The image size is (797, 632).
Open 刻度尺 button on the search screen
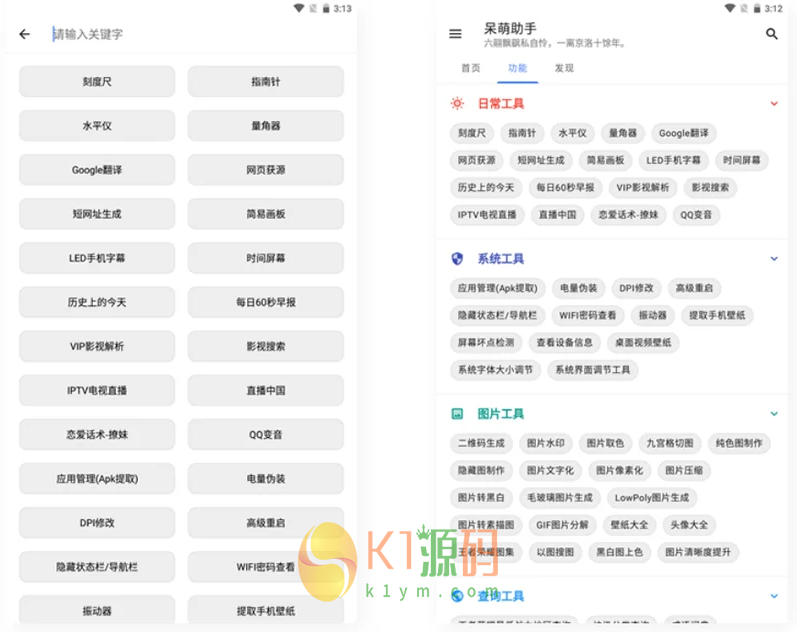click(x=97, y=82)
